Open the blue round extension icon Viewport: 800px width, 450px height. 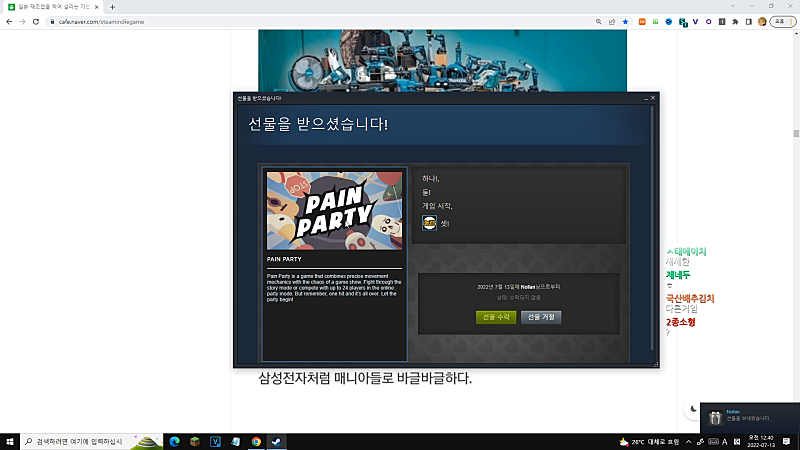pos(668,22)
